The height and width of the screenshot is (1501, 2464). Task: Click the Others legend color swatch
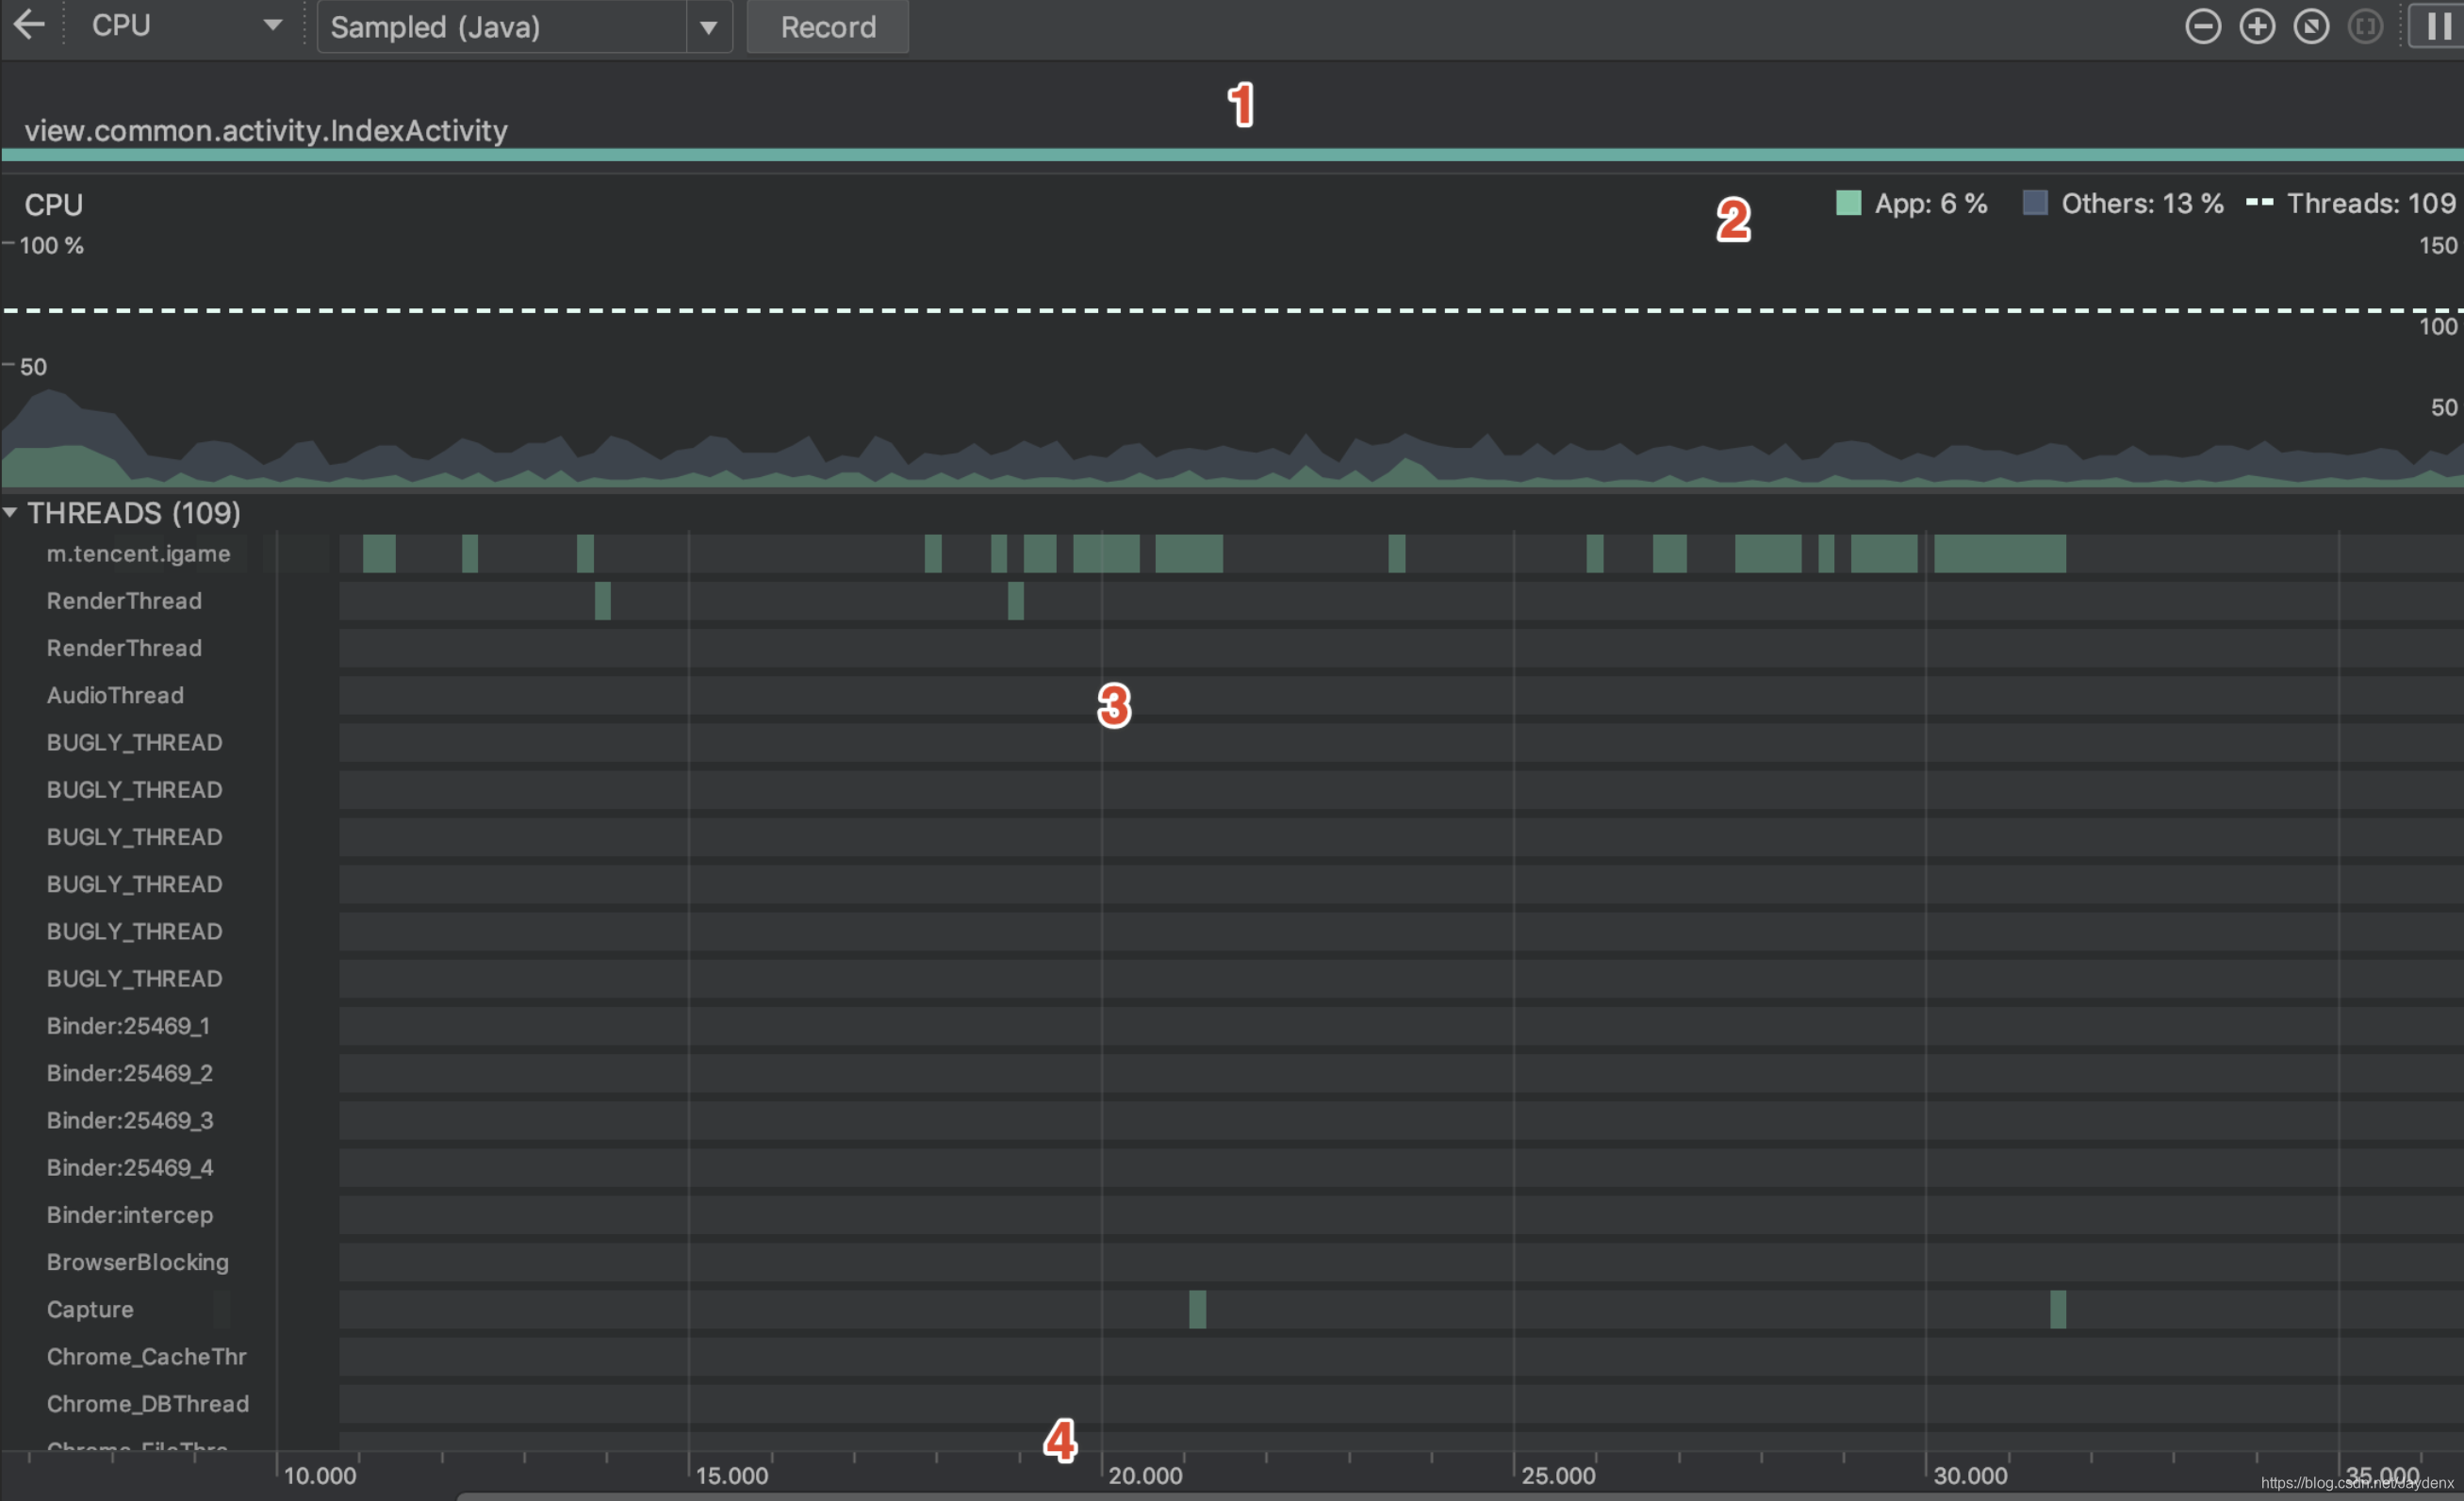[2034, 203]
